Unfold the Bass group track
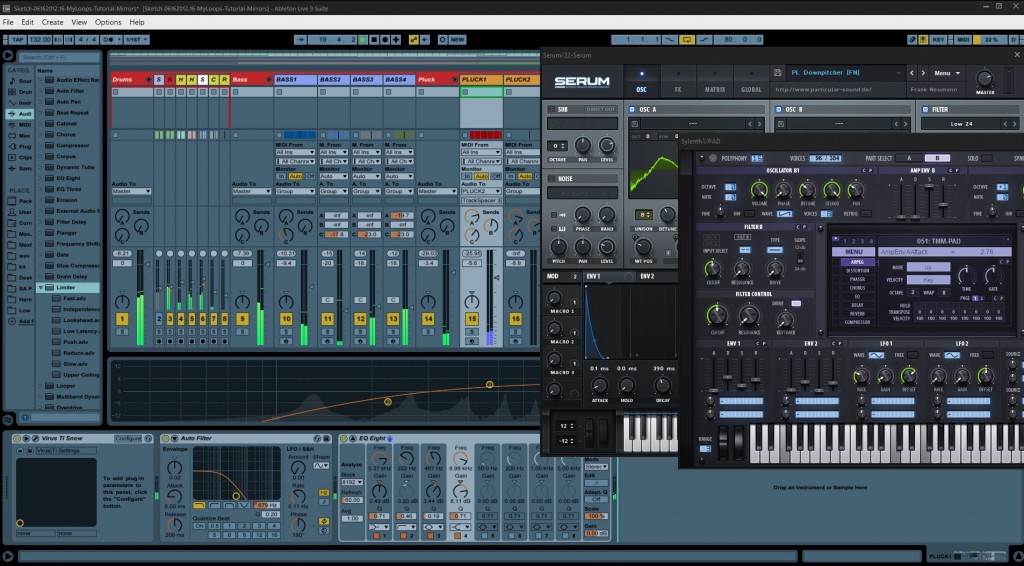The width and height of the screenshot is (1024, 566). pos(268,80)
